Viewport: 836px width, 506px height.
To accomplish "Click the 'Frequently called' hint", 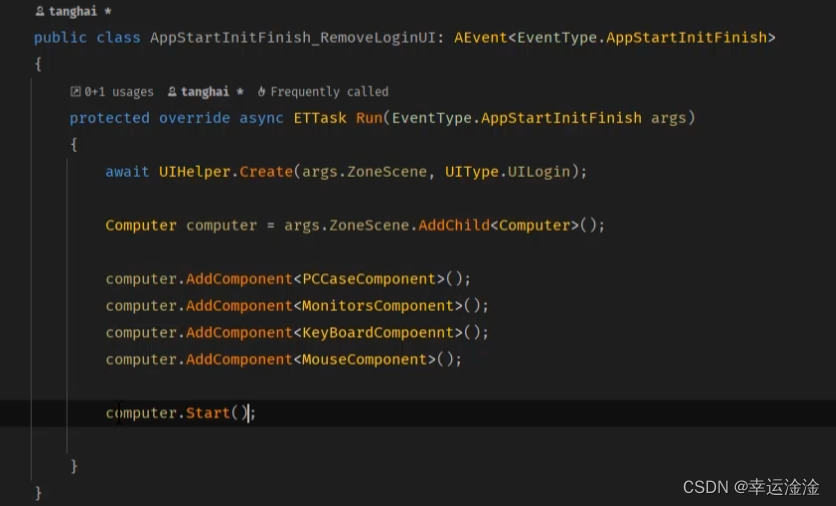I will (x=329, y=92).
